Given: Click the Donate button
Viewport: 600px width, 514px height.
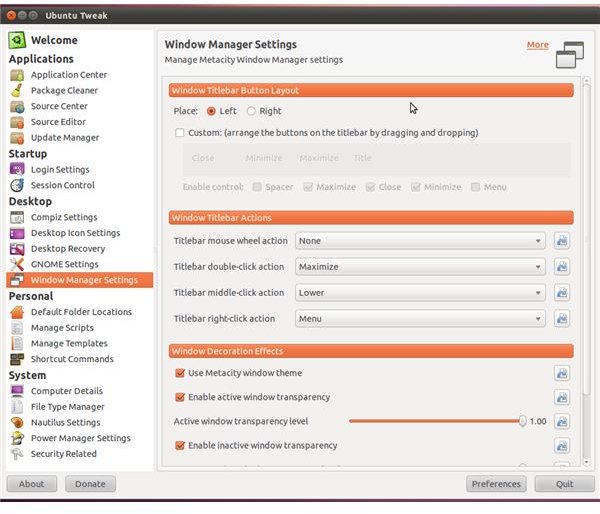Looking at the screenshot, I should point(90,484).
